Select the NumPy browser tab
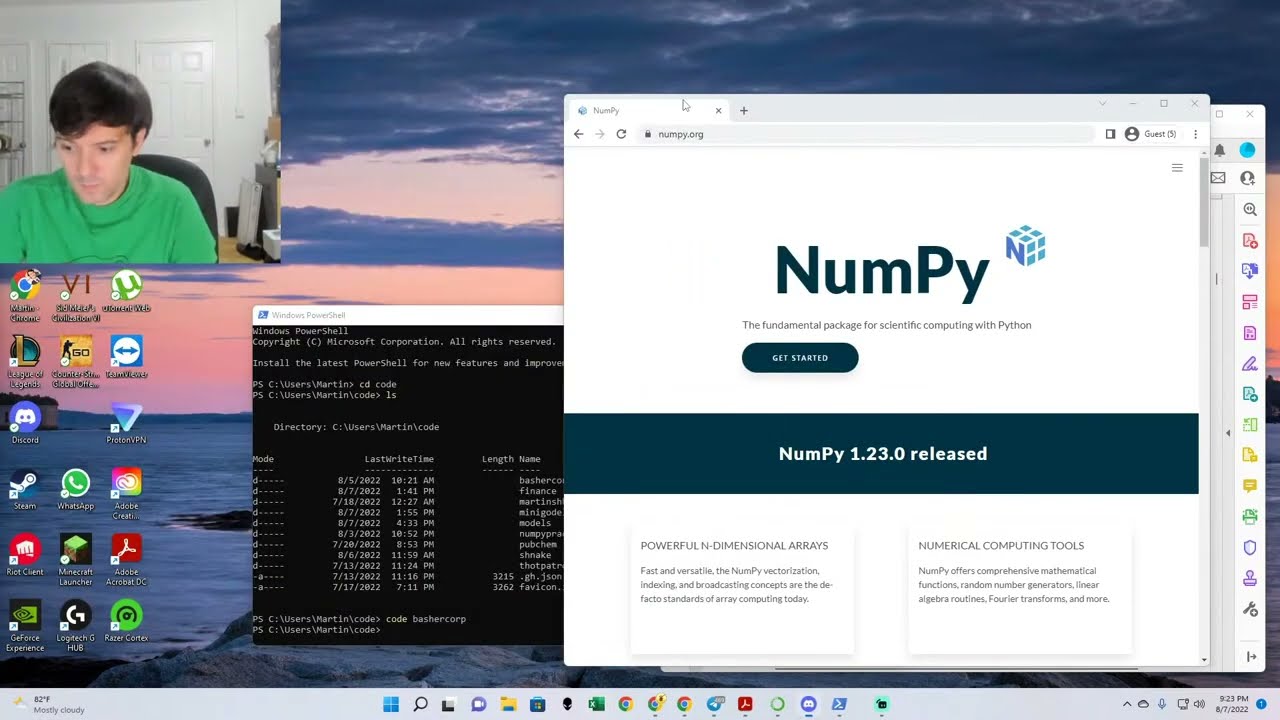The width and height of the screenshot is (1280, 720). [x=649, y=110]
